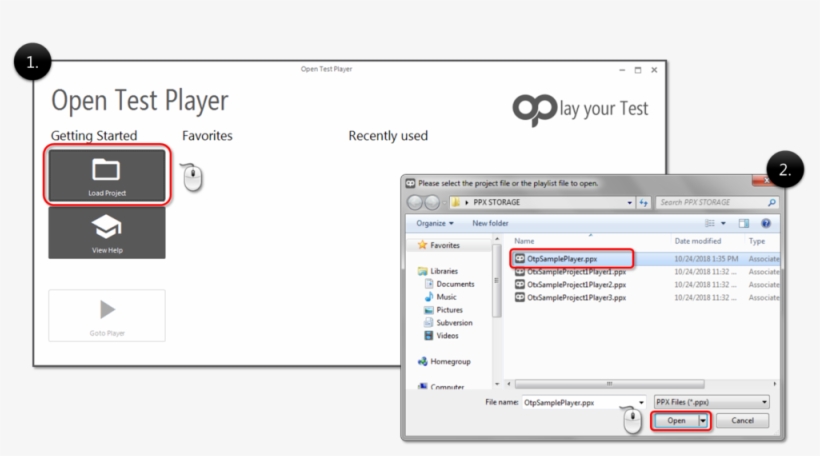Screen dimensions: 820x456
Task: Click the back navigation arrow in file dialog
Action: coord(415,202)
